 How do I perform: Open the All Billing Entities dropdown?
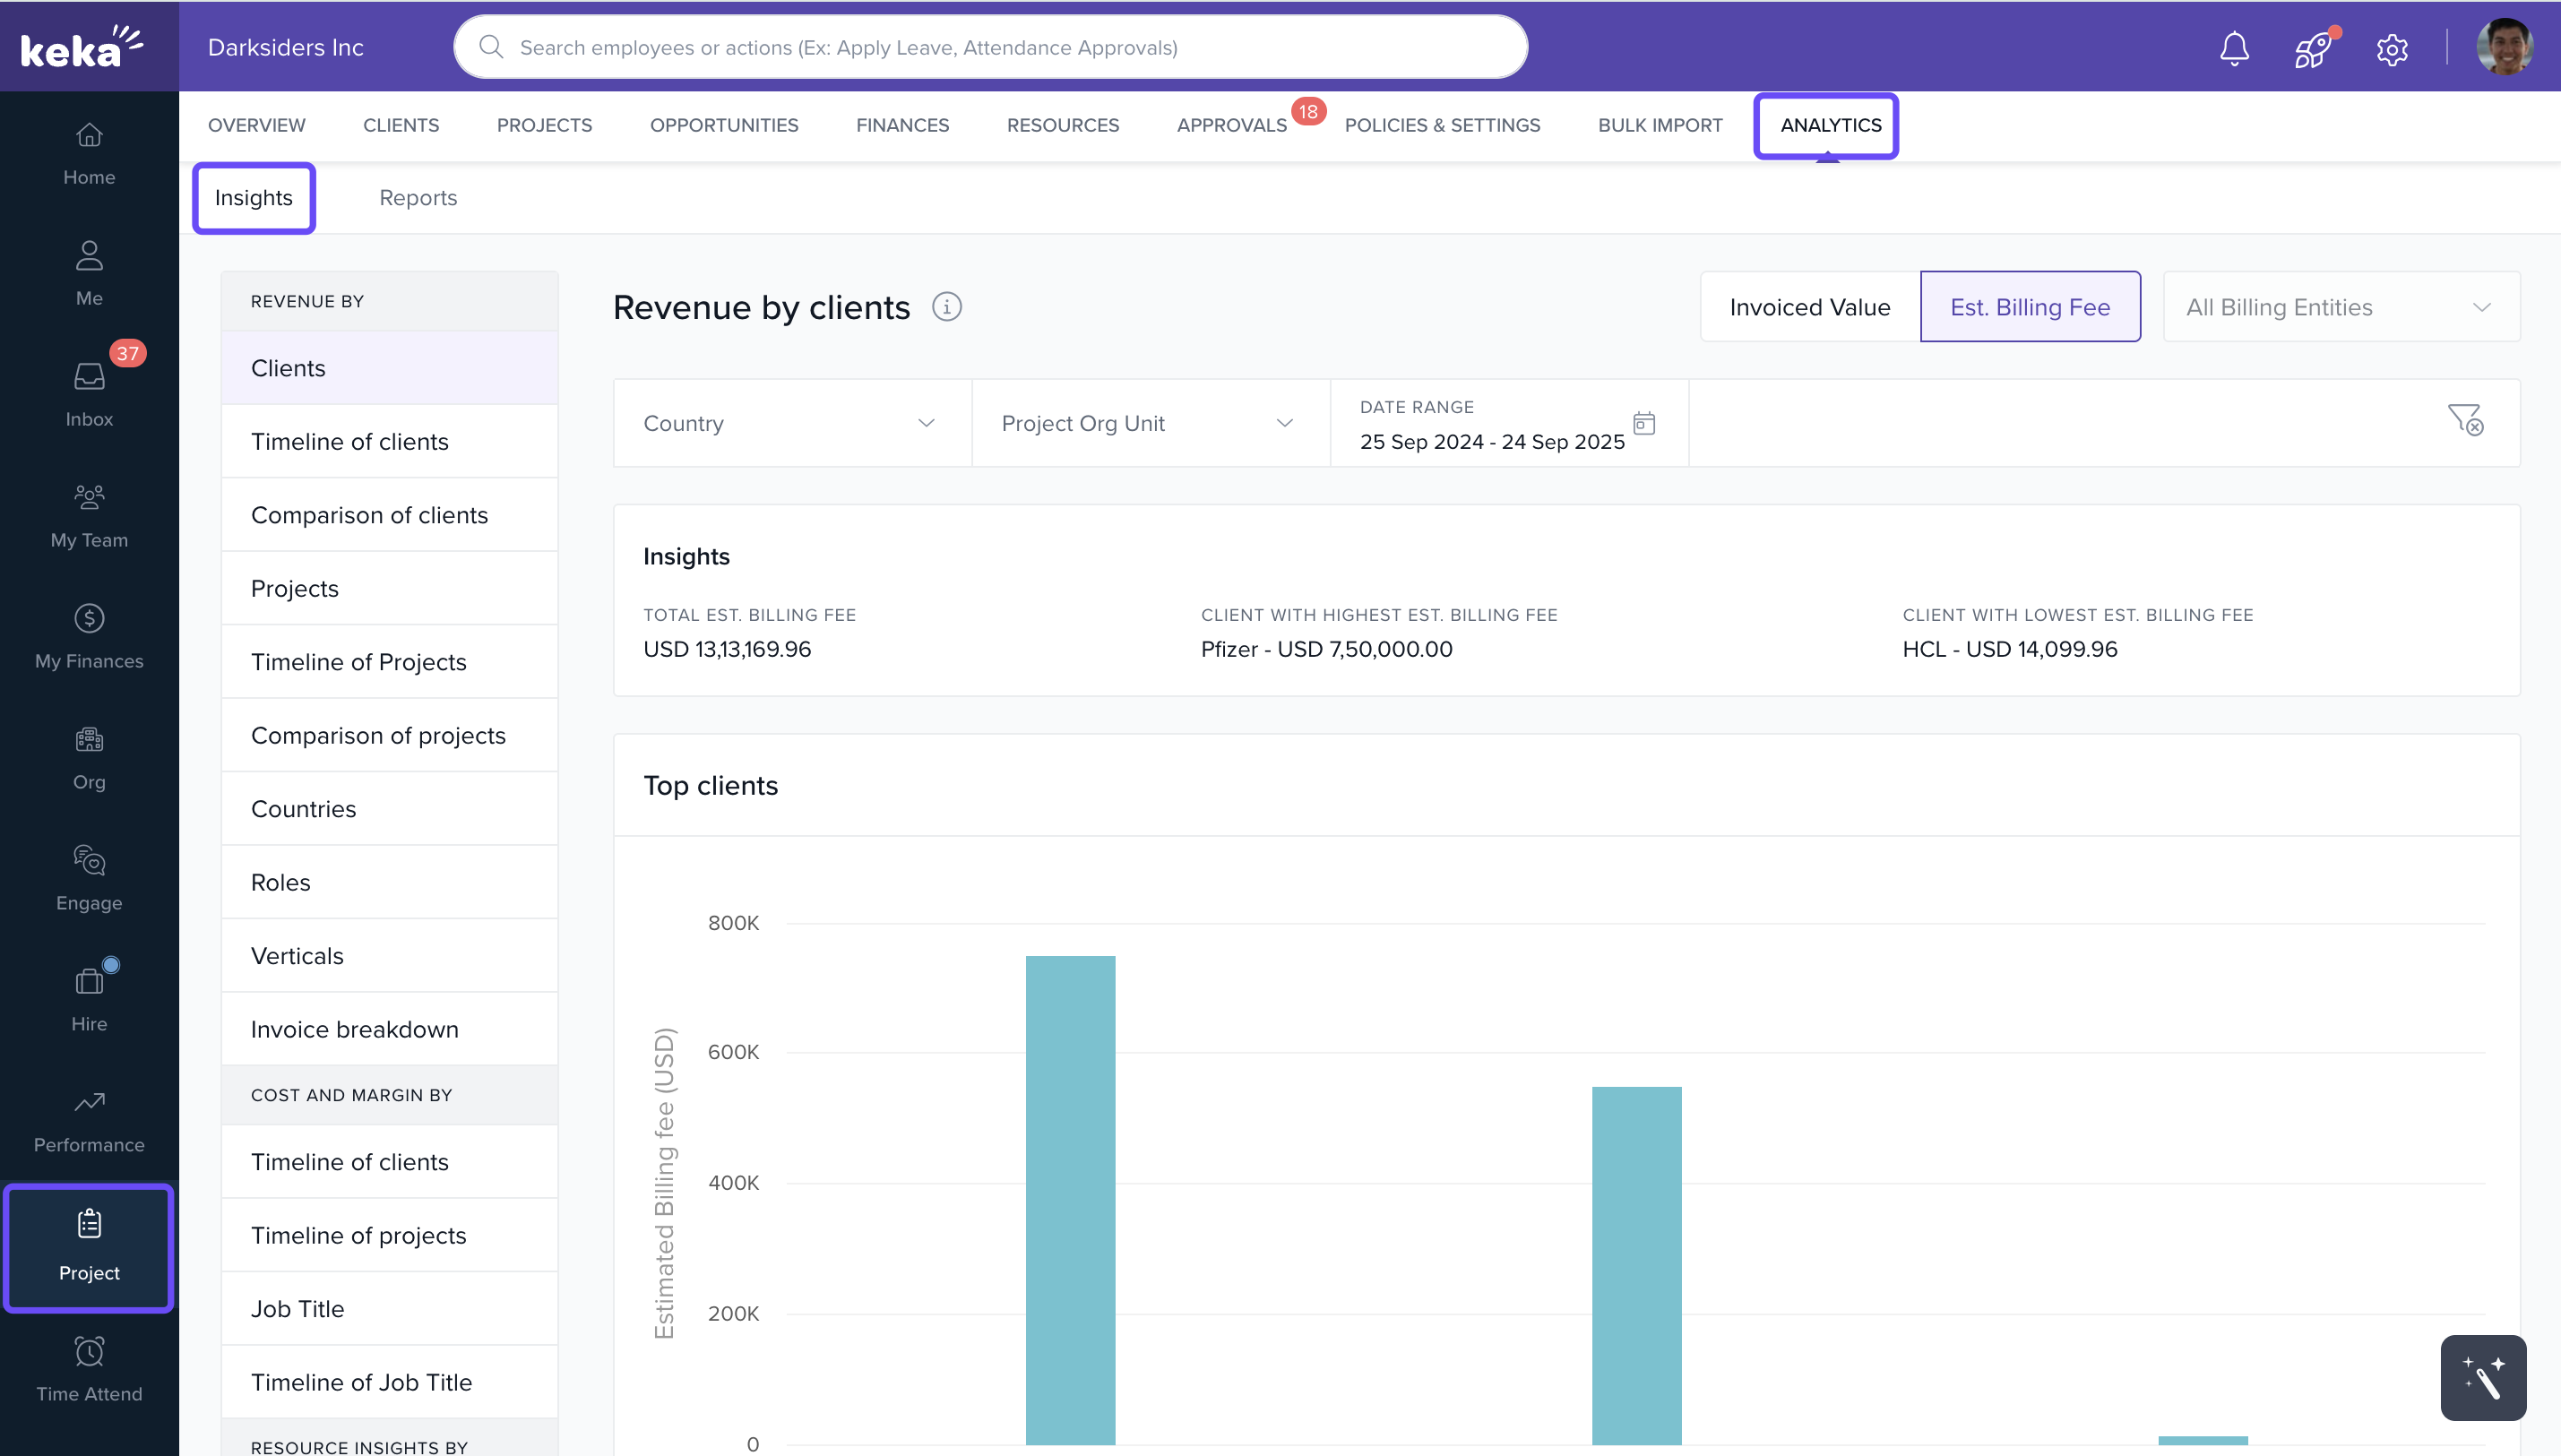[2339, 307]
